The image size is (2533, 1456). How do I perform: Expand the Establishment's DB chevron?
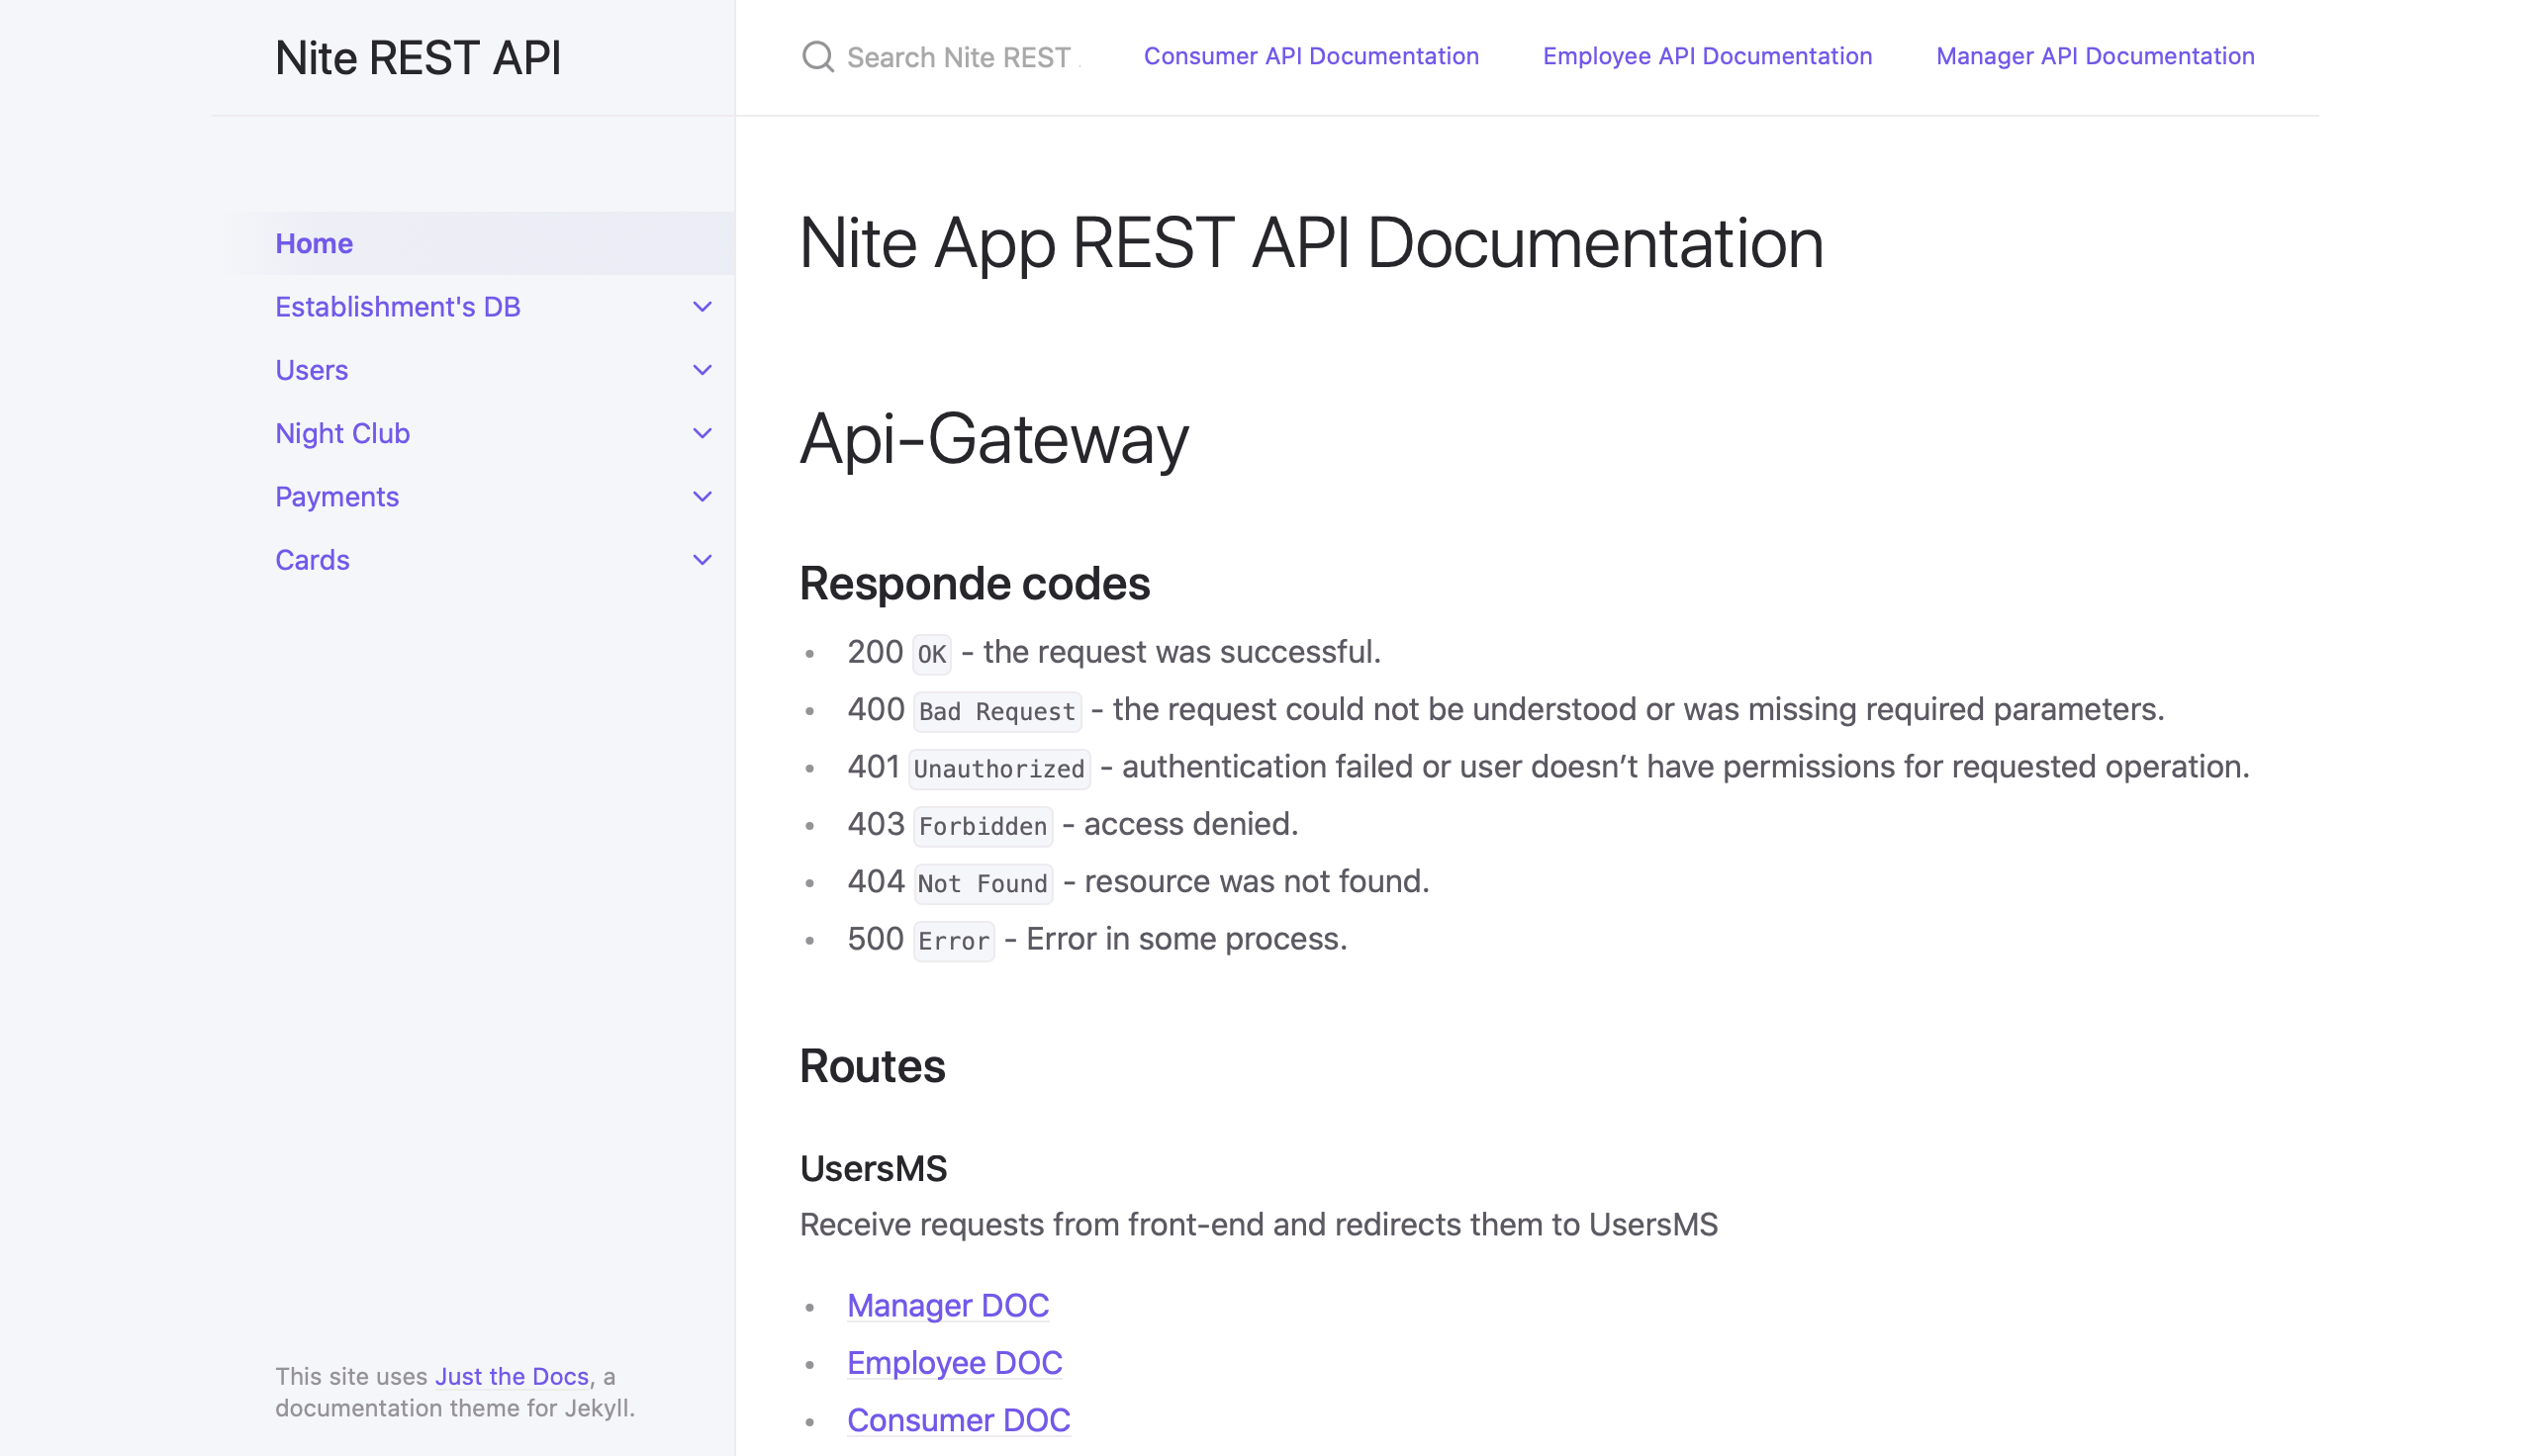tap(702, 307)
